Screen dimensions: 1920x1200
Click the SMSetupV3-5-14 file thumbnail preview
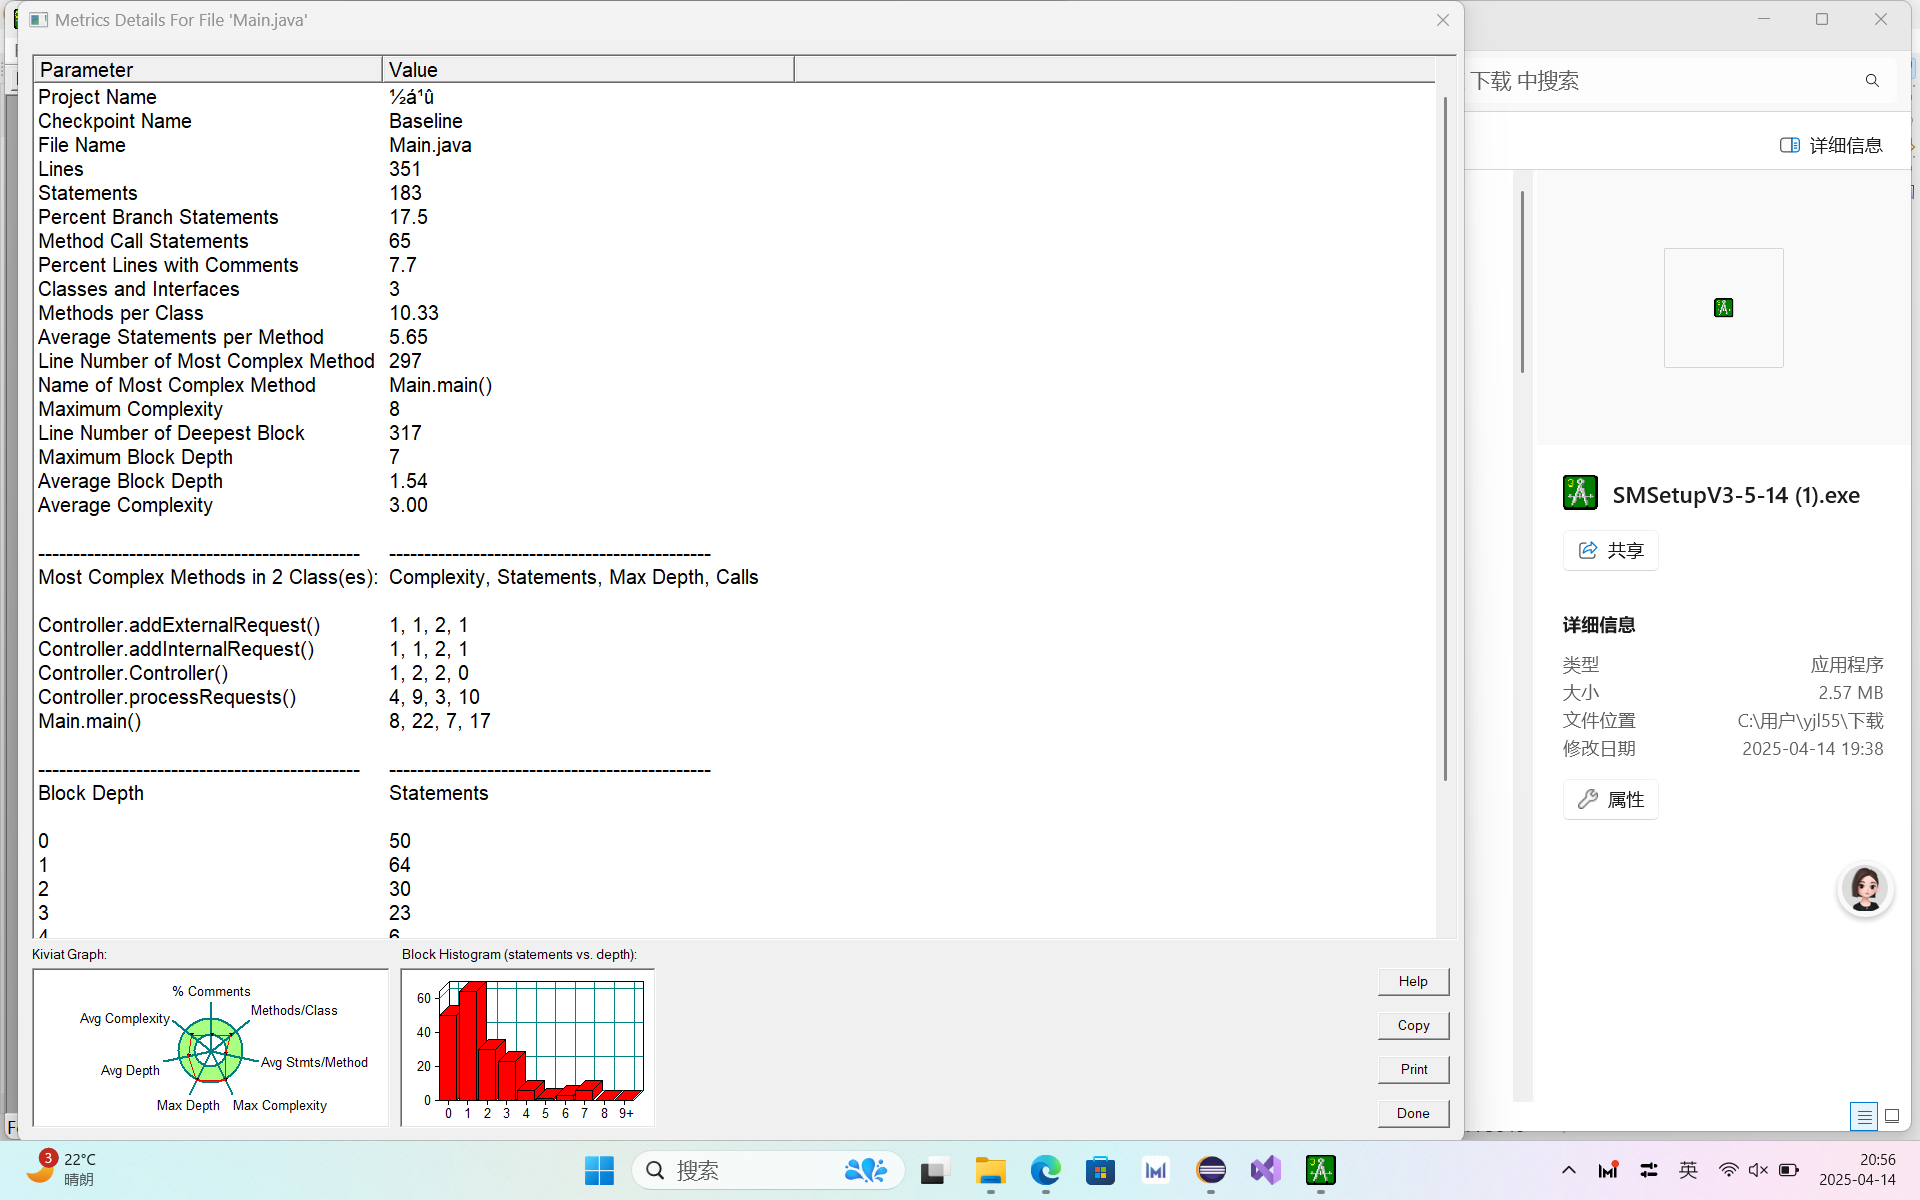(1723, 308)
